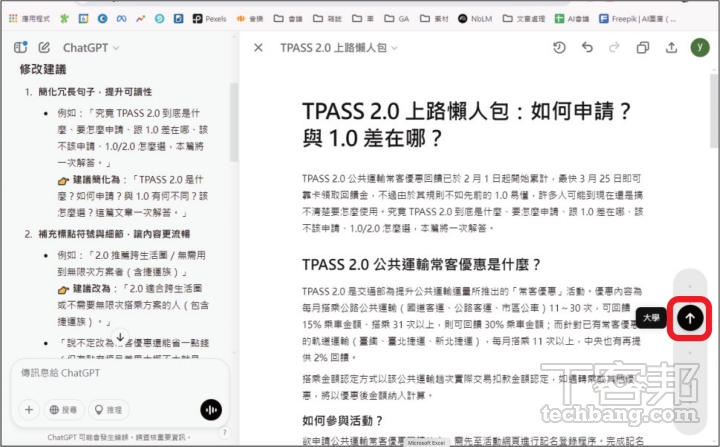Image resolution: width=720 pixels, height=447 pixels.
Task: Copy the canvas content
Action: click(643, 47)
